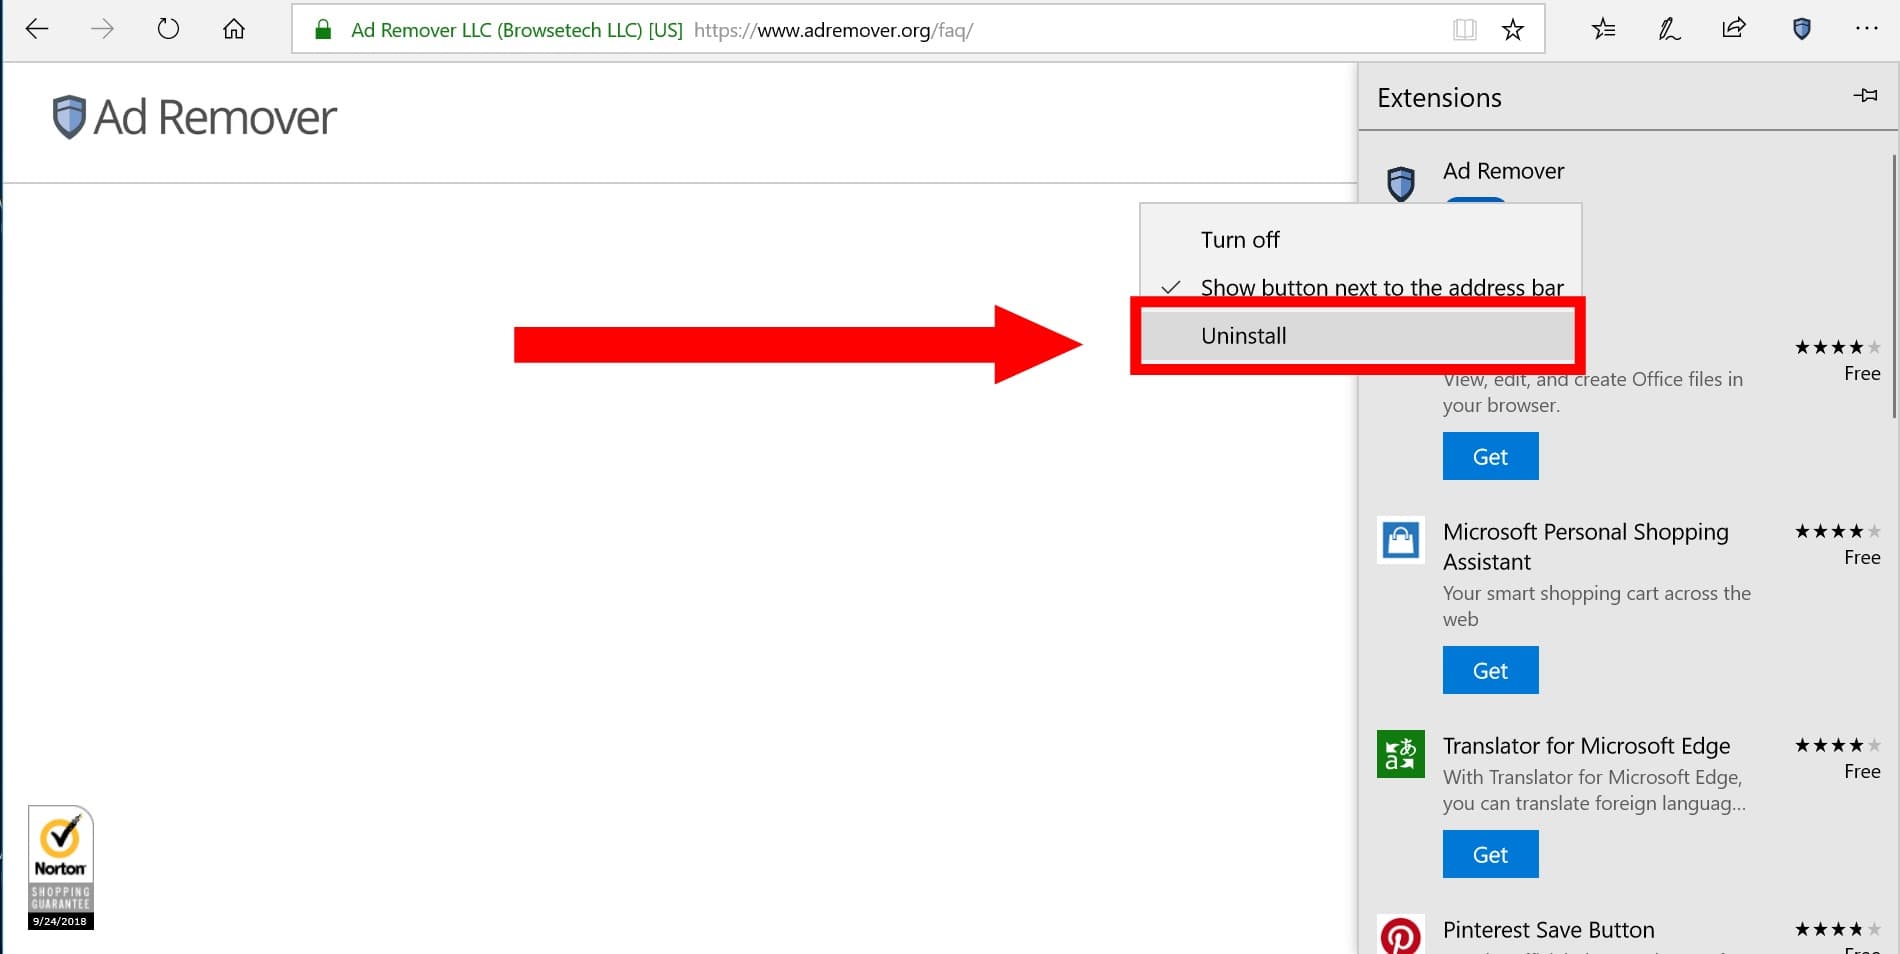Refresh the current page

pos(168,29)
